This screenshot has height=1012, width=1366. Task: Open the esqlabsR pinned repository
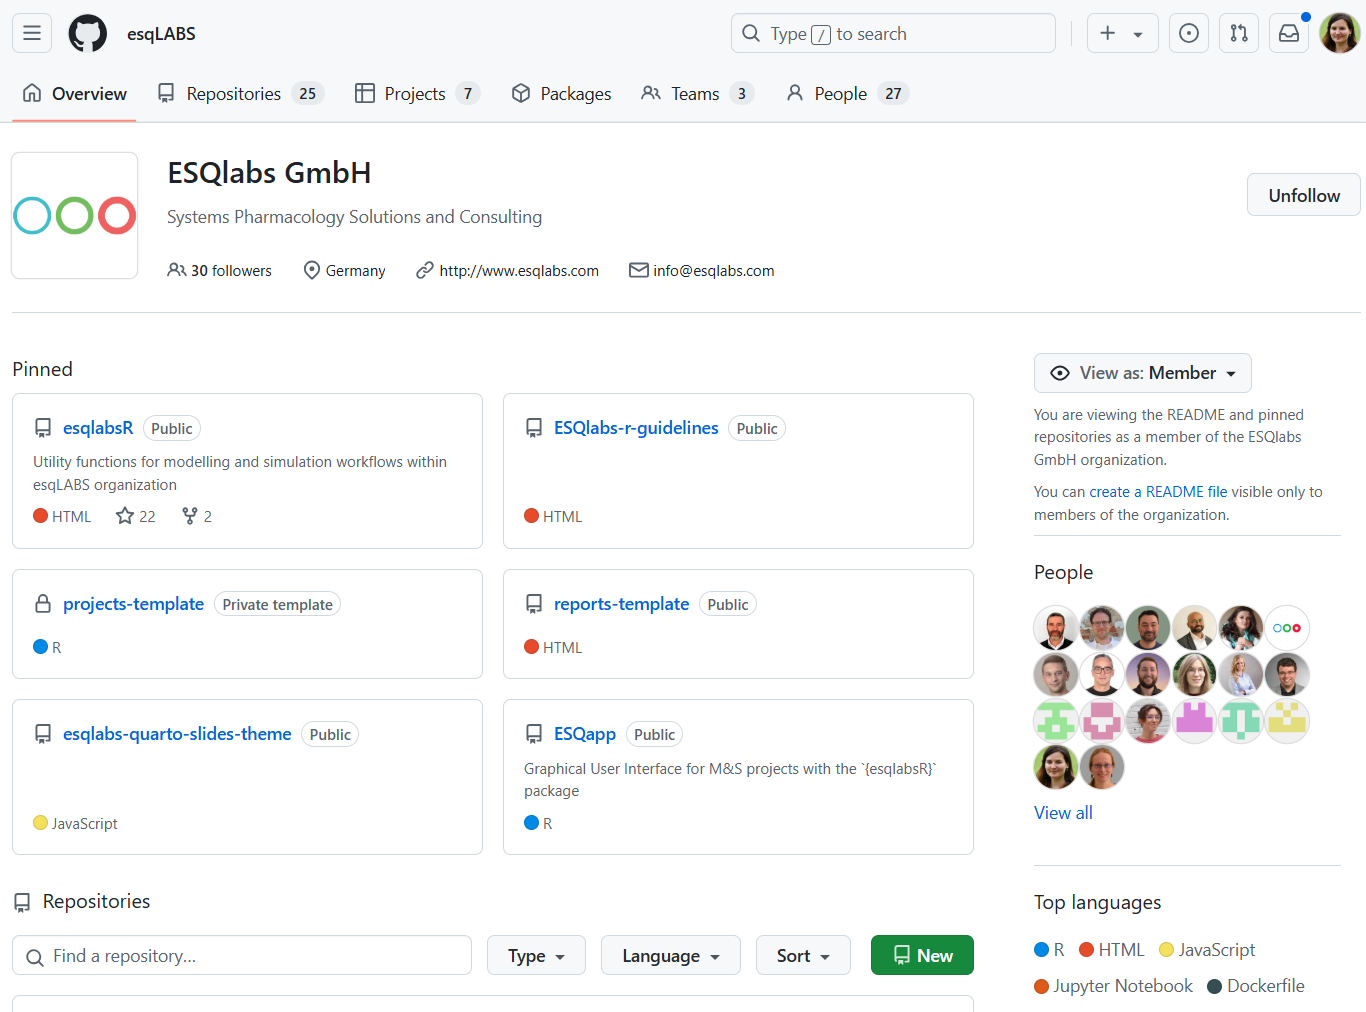click(98, 427)
